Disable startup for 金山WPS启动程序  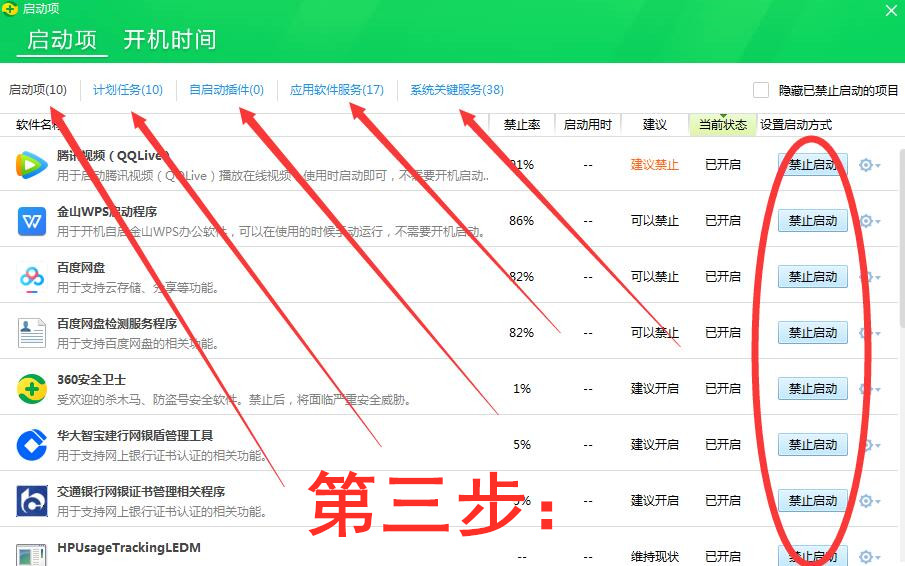pos(813,220)
